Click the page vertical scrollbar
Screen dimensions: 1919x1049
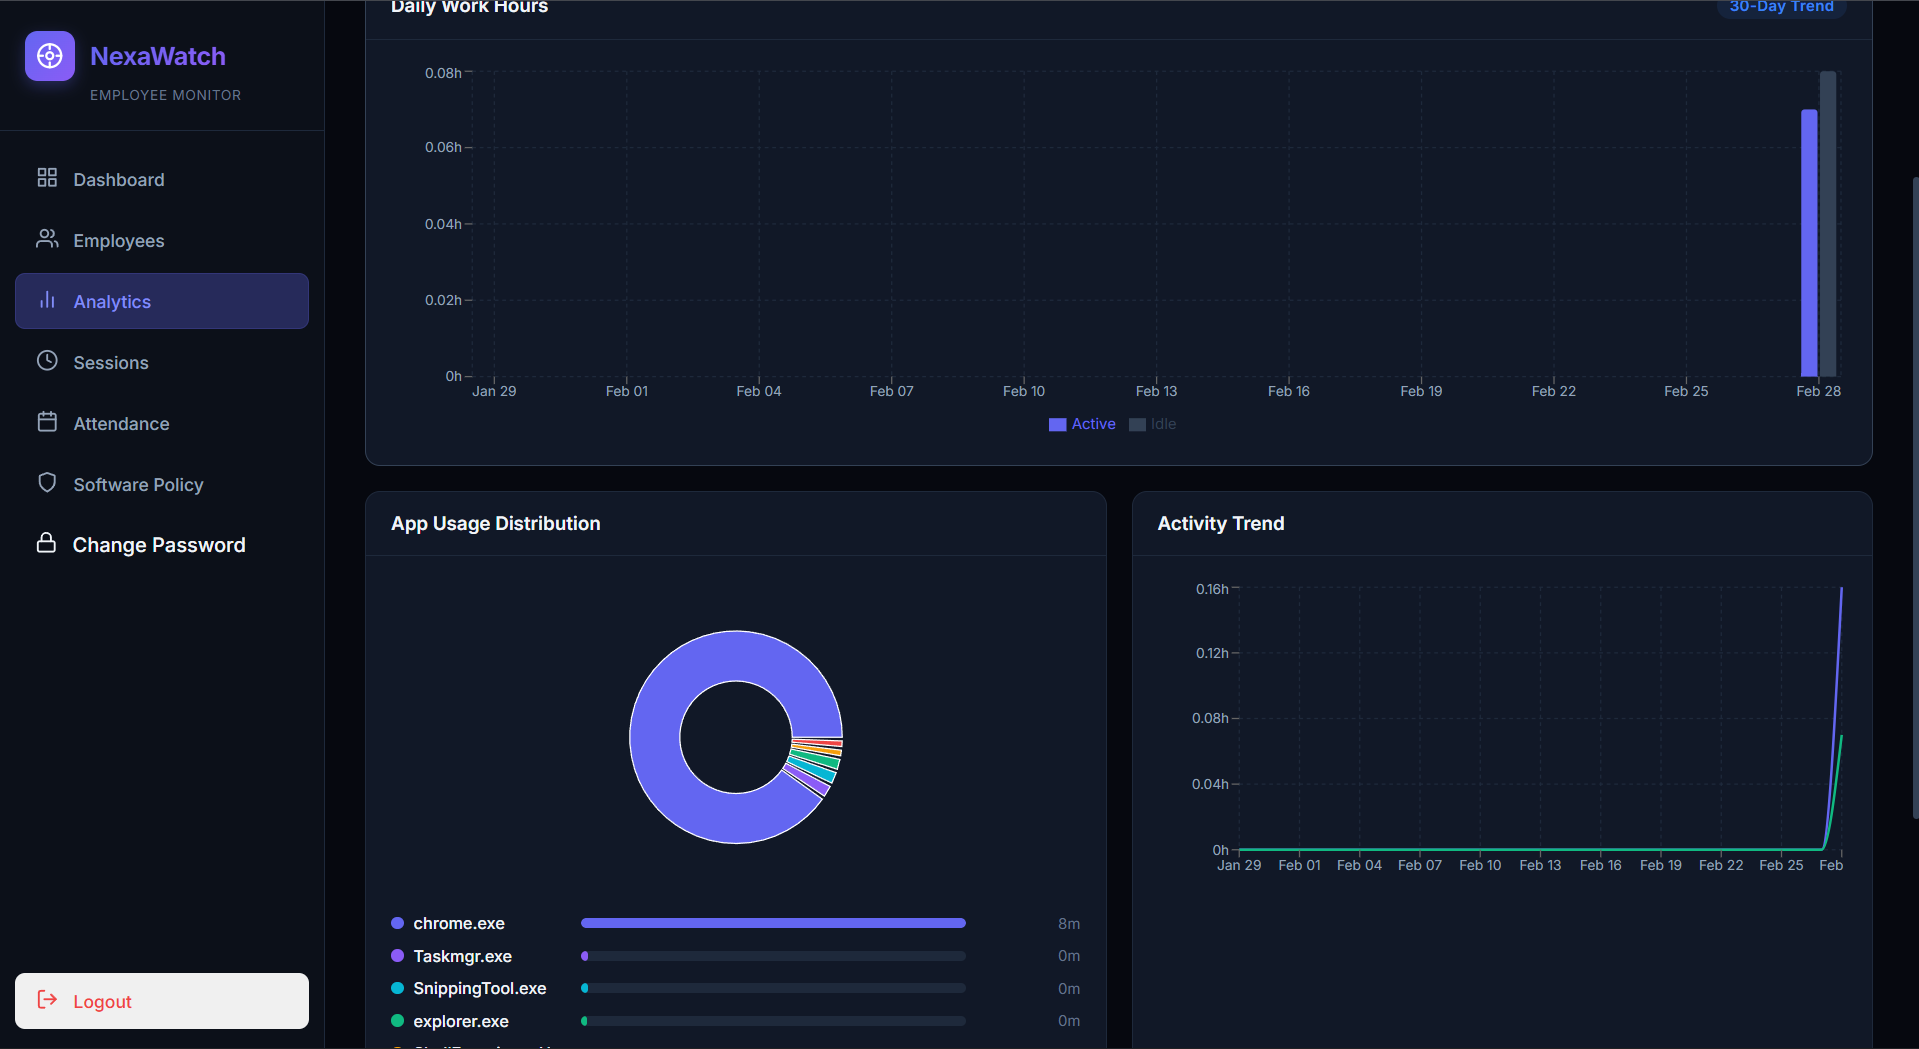[x=1914, y=500]
